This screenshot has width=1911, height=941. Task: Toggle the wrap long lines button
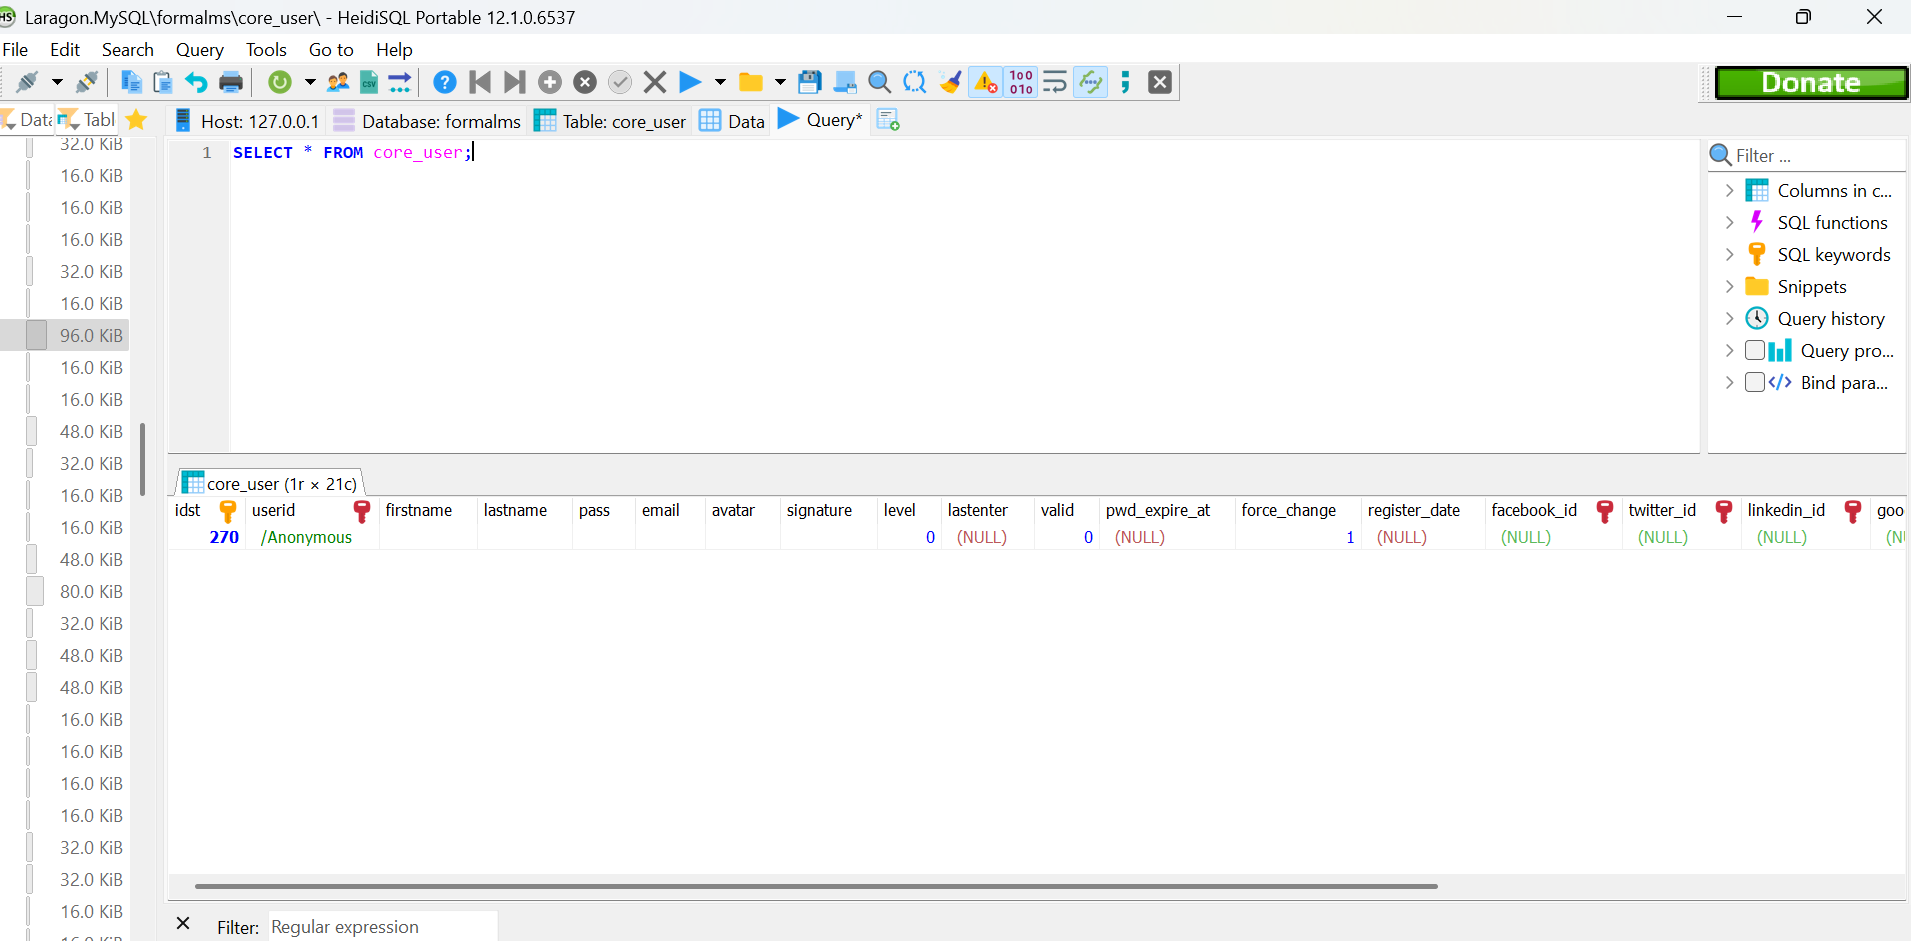1055,82
